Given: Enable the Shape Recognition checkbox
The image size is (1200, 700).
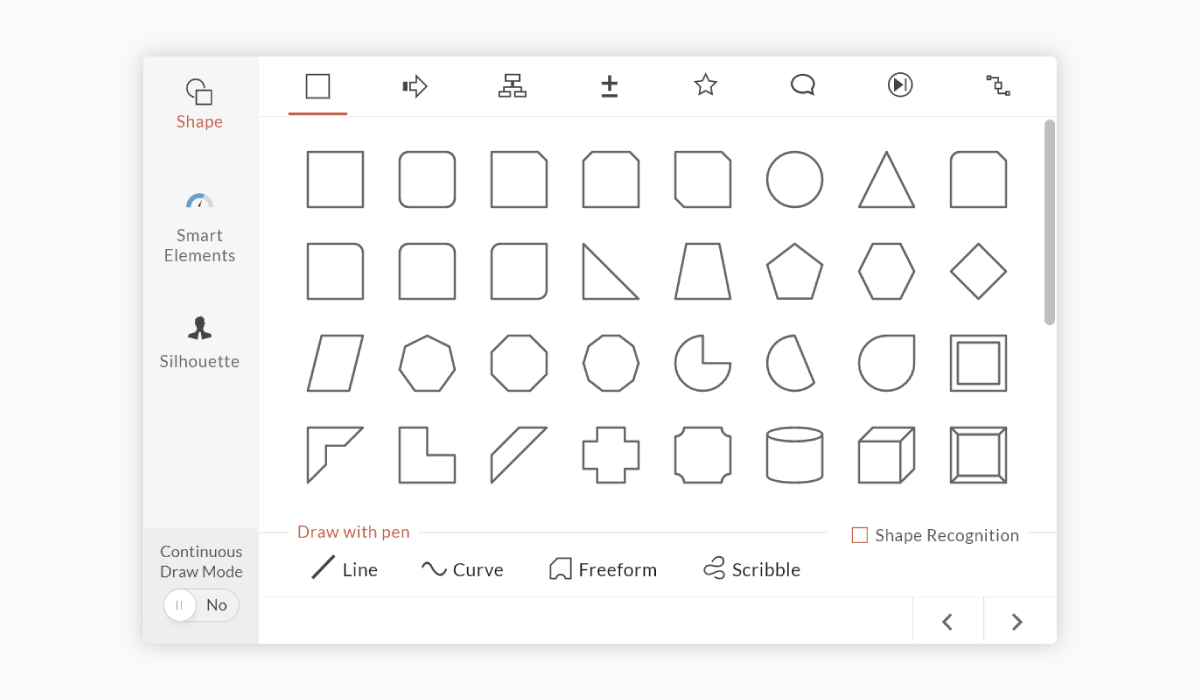Looking at the screenshot, I should [859, 535].
